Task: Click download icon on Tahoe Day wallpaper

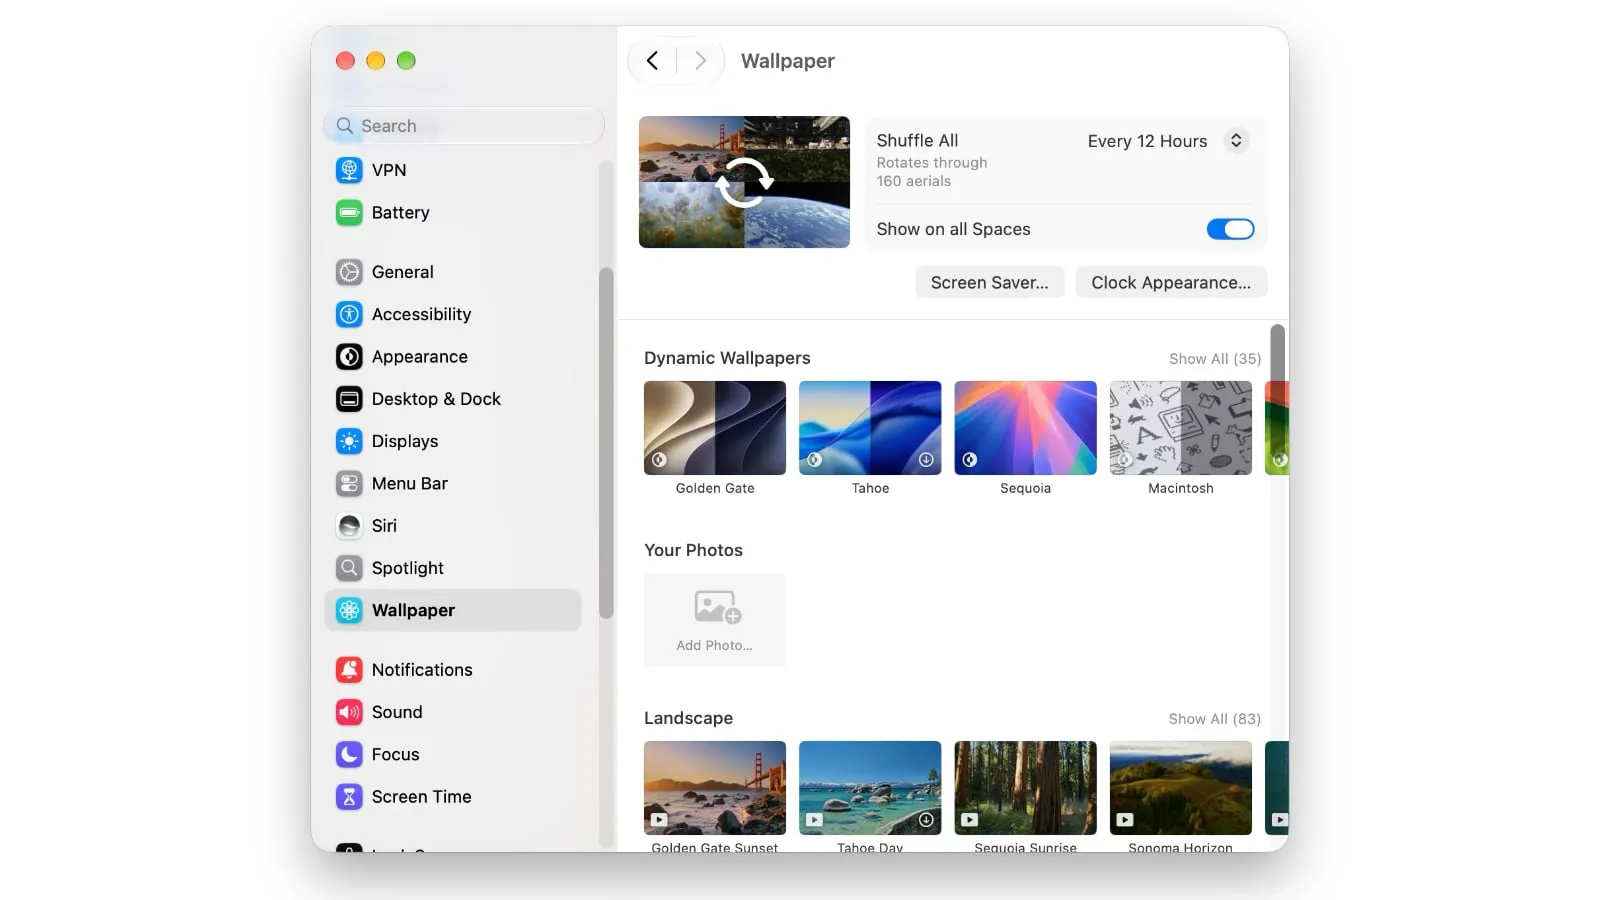Action: (x=926, y=820)
